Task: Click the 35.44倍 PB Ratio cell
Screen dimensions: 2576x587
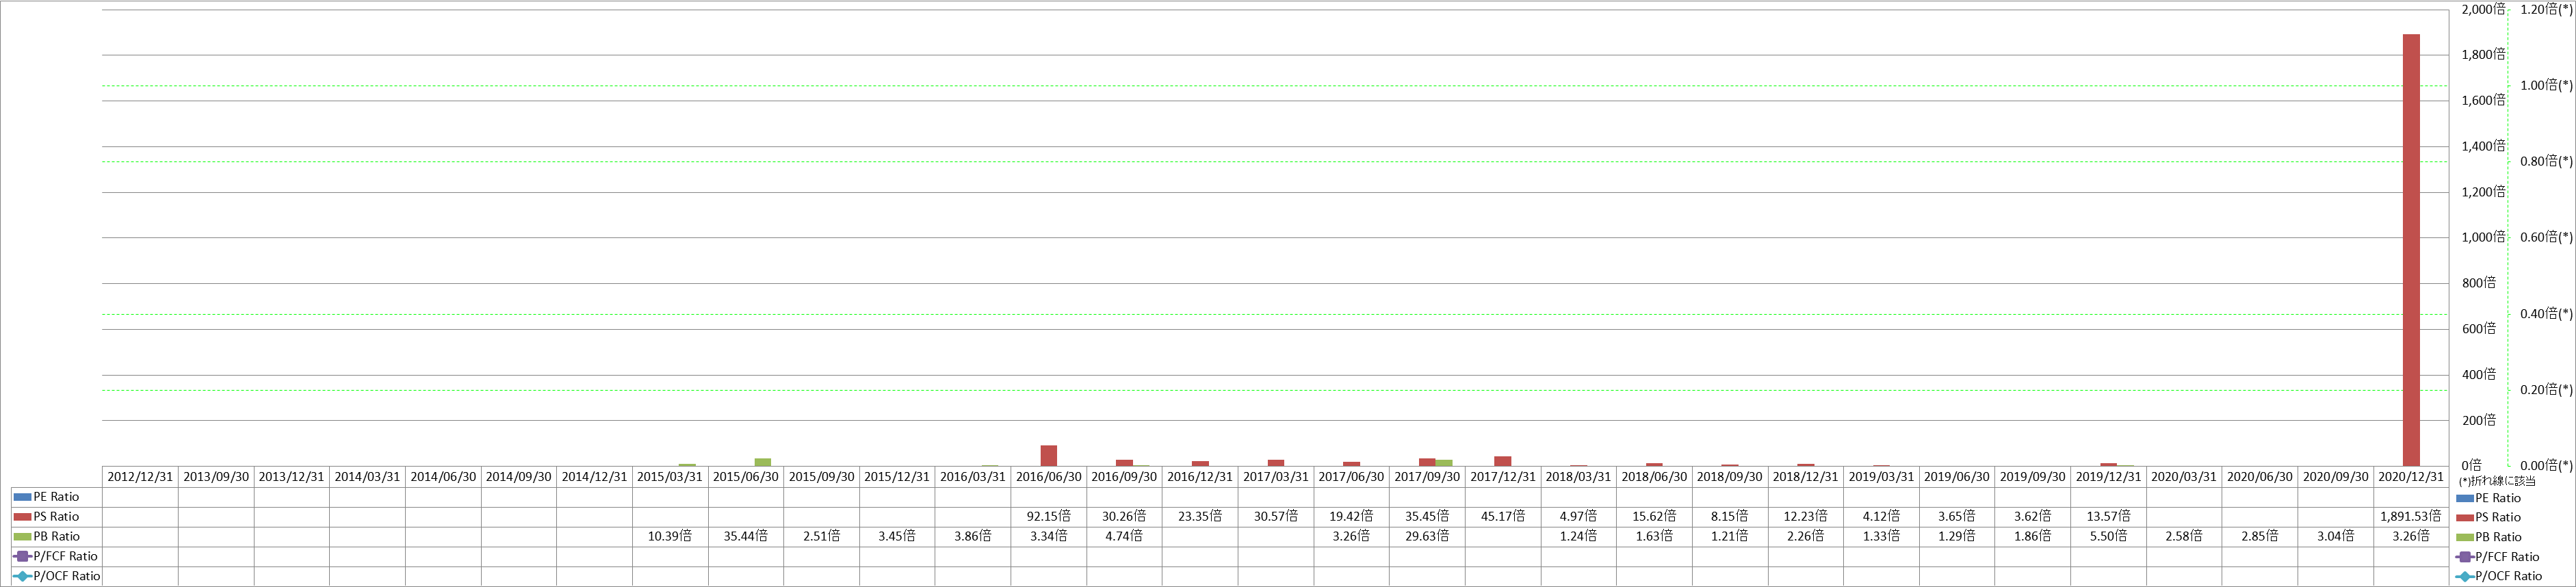Action: click(746, 537)
